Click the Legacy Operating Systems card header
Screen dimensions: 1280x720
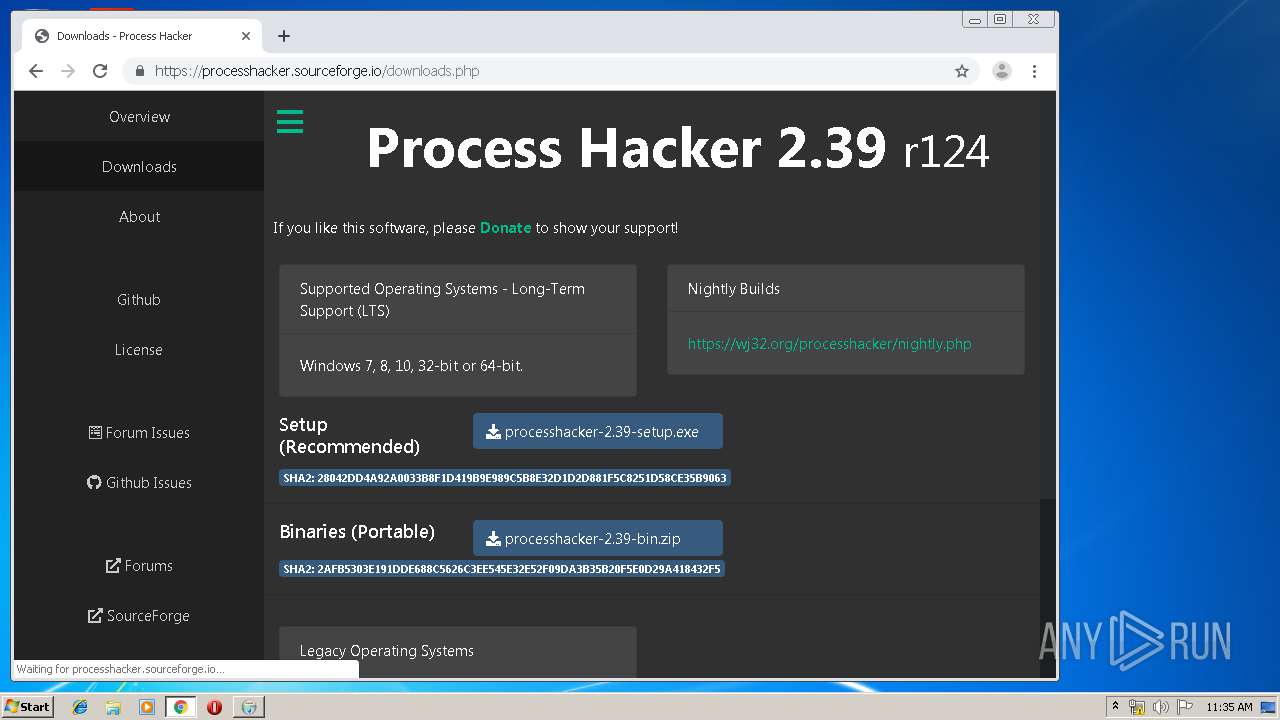point(458,651)
